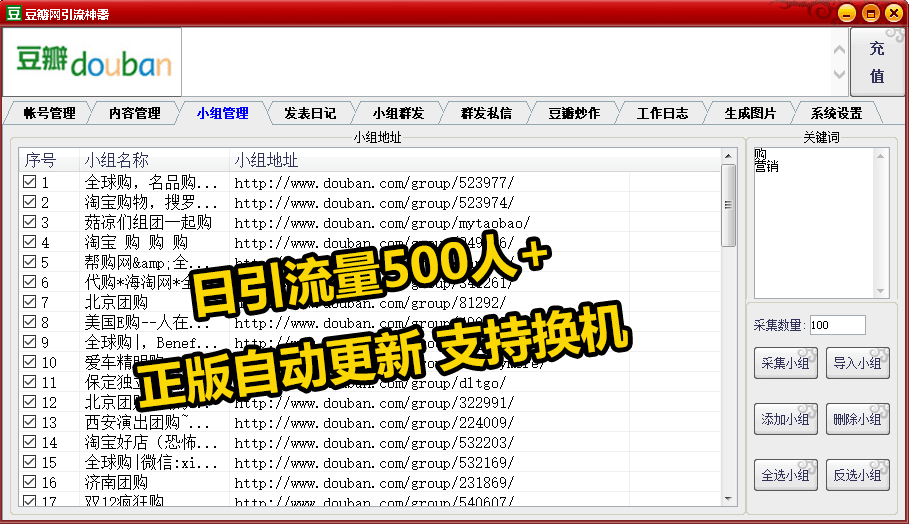
Task: Uncheck row 1 checkbox
Action: [x=30, y=182]
